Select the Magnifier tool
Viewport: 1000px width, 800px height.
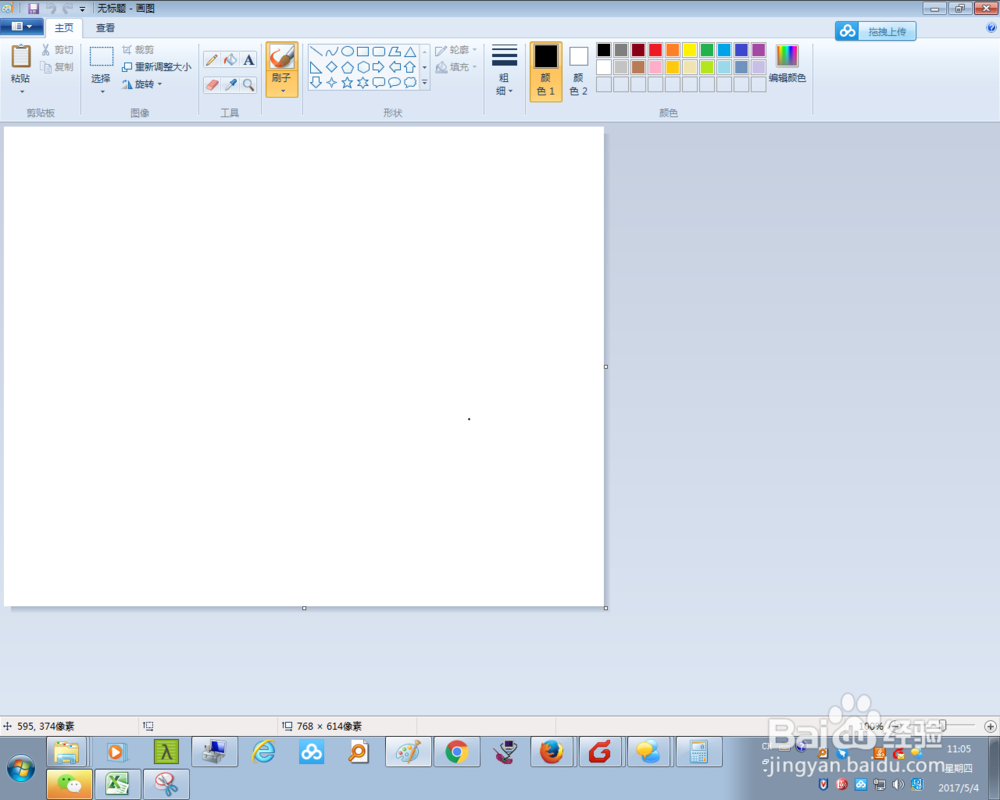click(x=249, y=85)
